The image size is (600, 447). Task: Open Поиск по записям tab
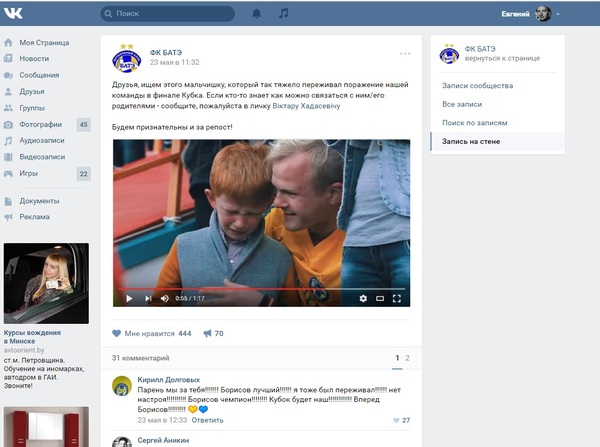[x=474, y=123]
